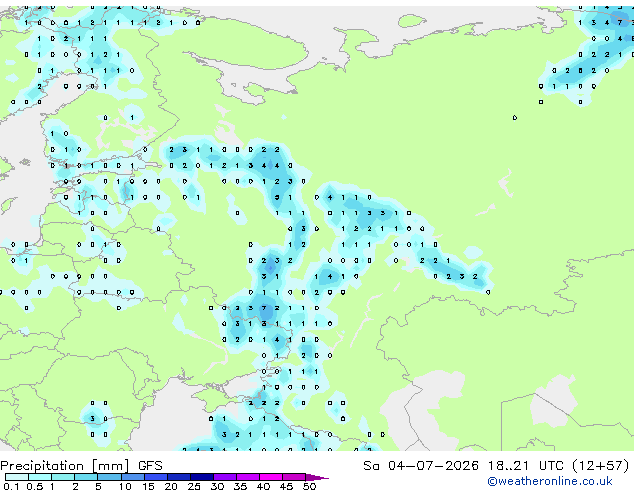Pick the 45–50 mm legend color swatch
Image resolution: width=634 pixels, height=490 pixels.
tap(294, 477)
